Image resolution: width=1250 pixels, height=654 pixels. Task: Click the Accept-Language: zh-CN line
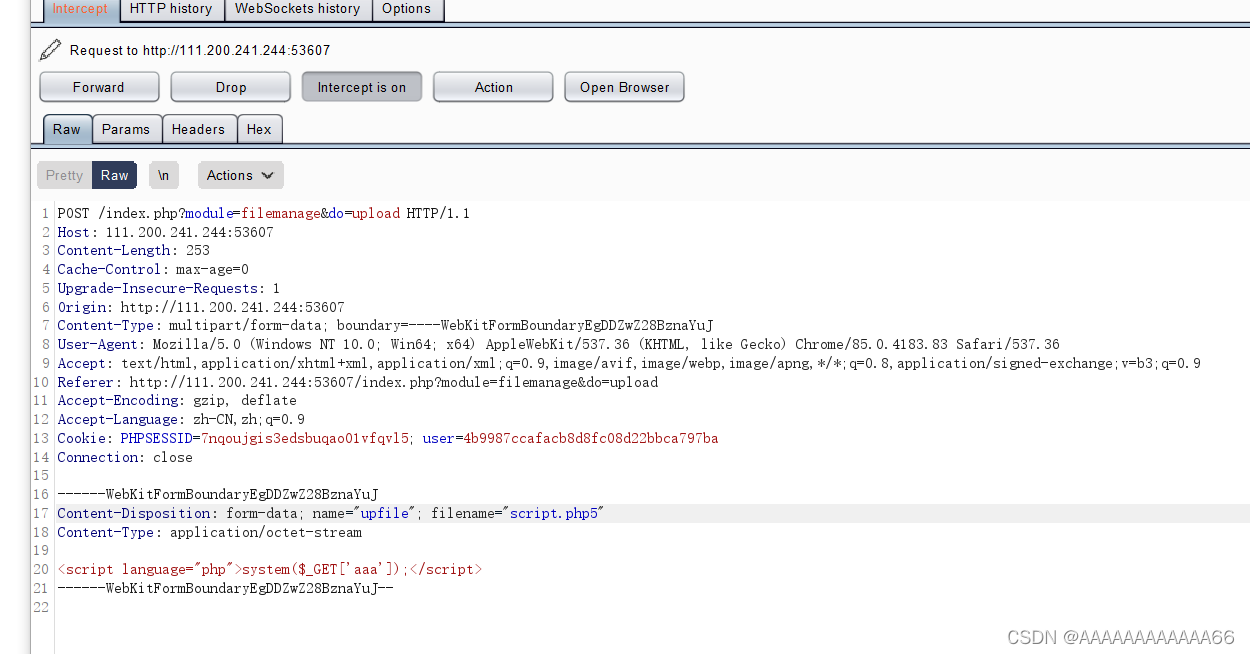pos(181,419)
